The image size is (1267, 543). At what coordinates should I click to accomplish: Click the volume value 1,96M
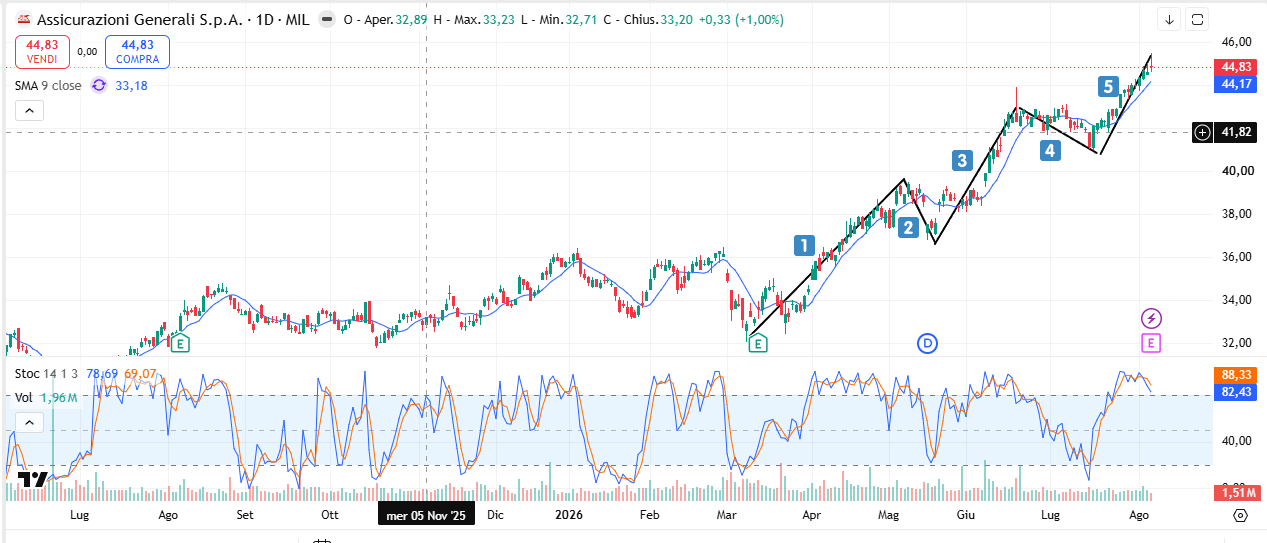tap(58, 397)
